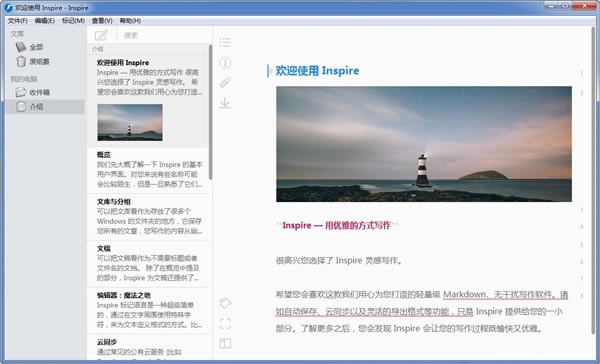
Task: Select the 文库与分组 note in list
Action: tap(148, 217)
